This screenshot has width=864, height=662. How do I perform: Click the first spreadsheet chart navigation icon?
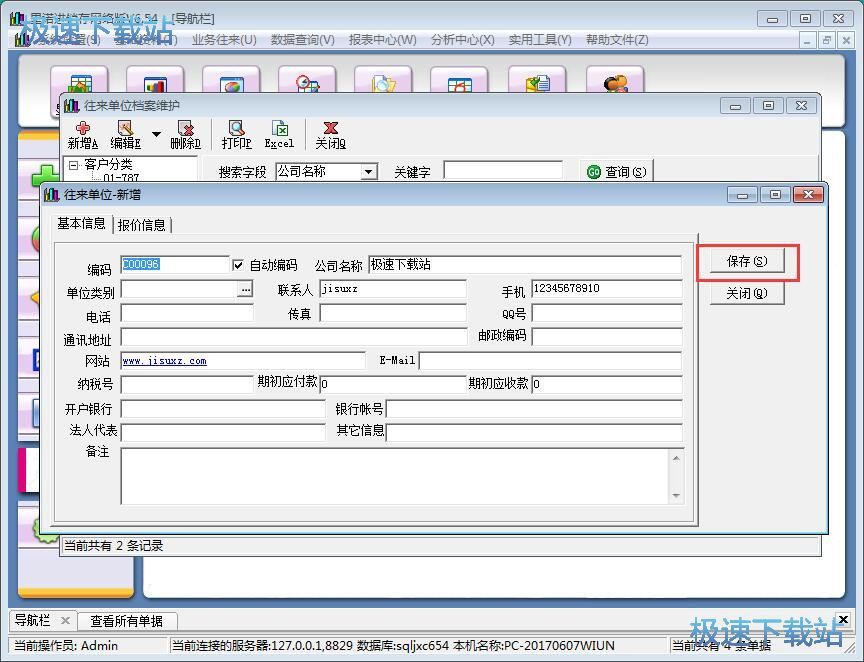point(79,81)
